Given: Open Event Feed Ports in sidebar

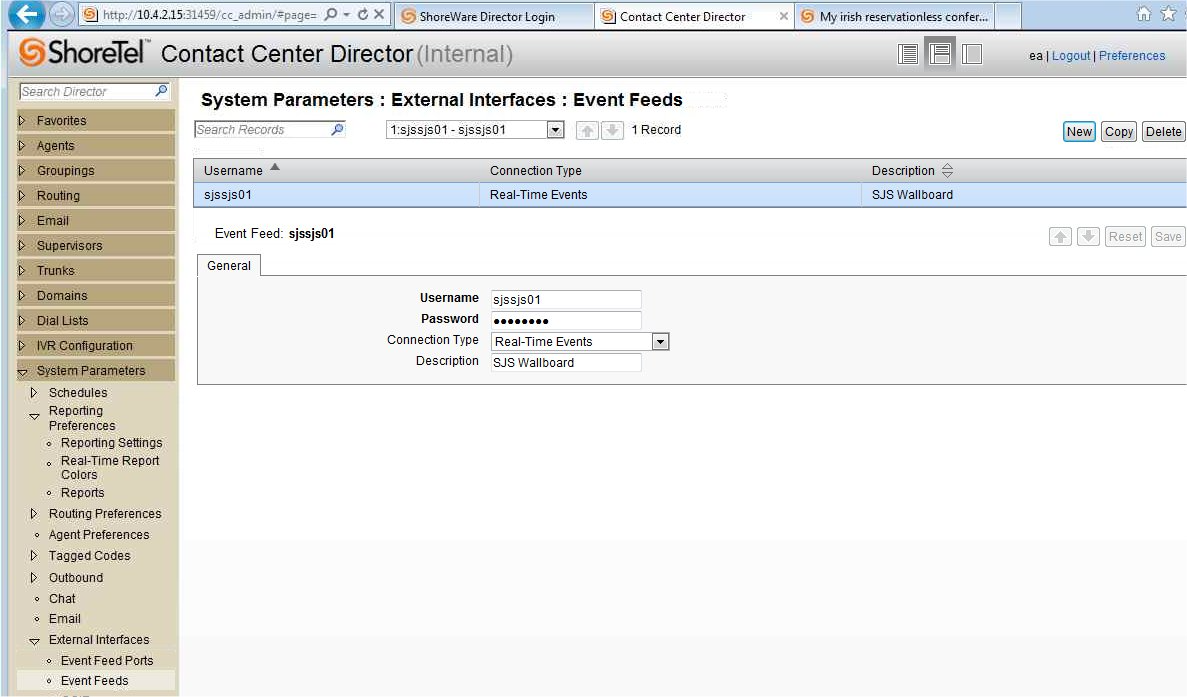Looking at the screenshot, I should pyautogui.click(x=107, y=660).
